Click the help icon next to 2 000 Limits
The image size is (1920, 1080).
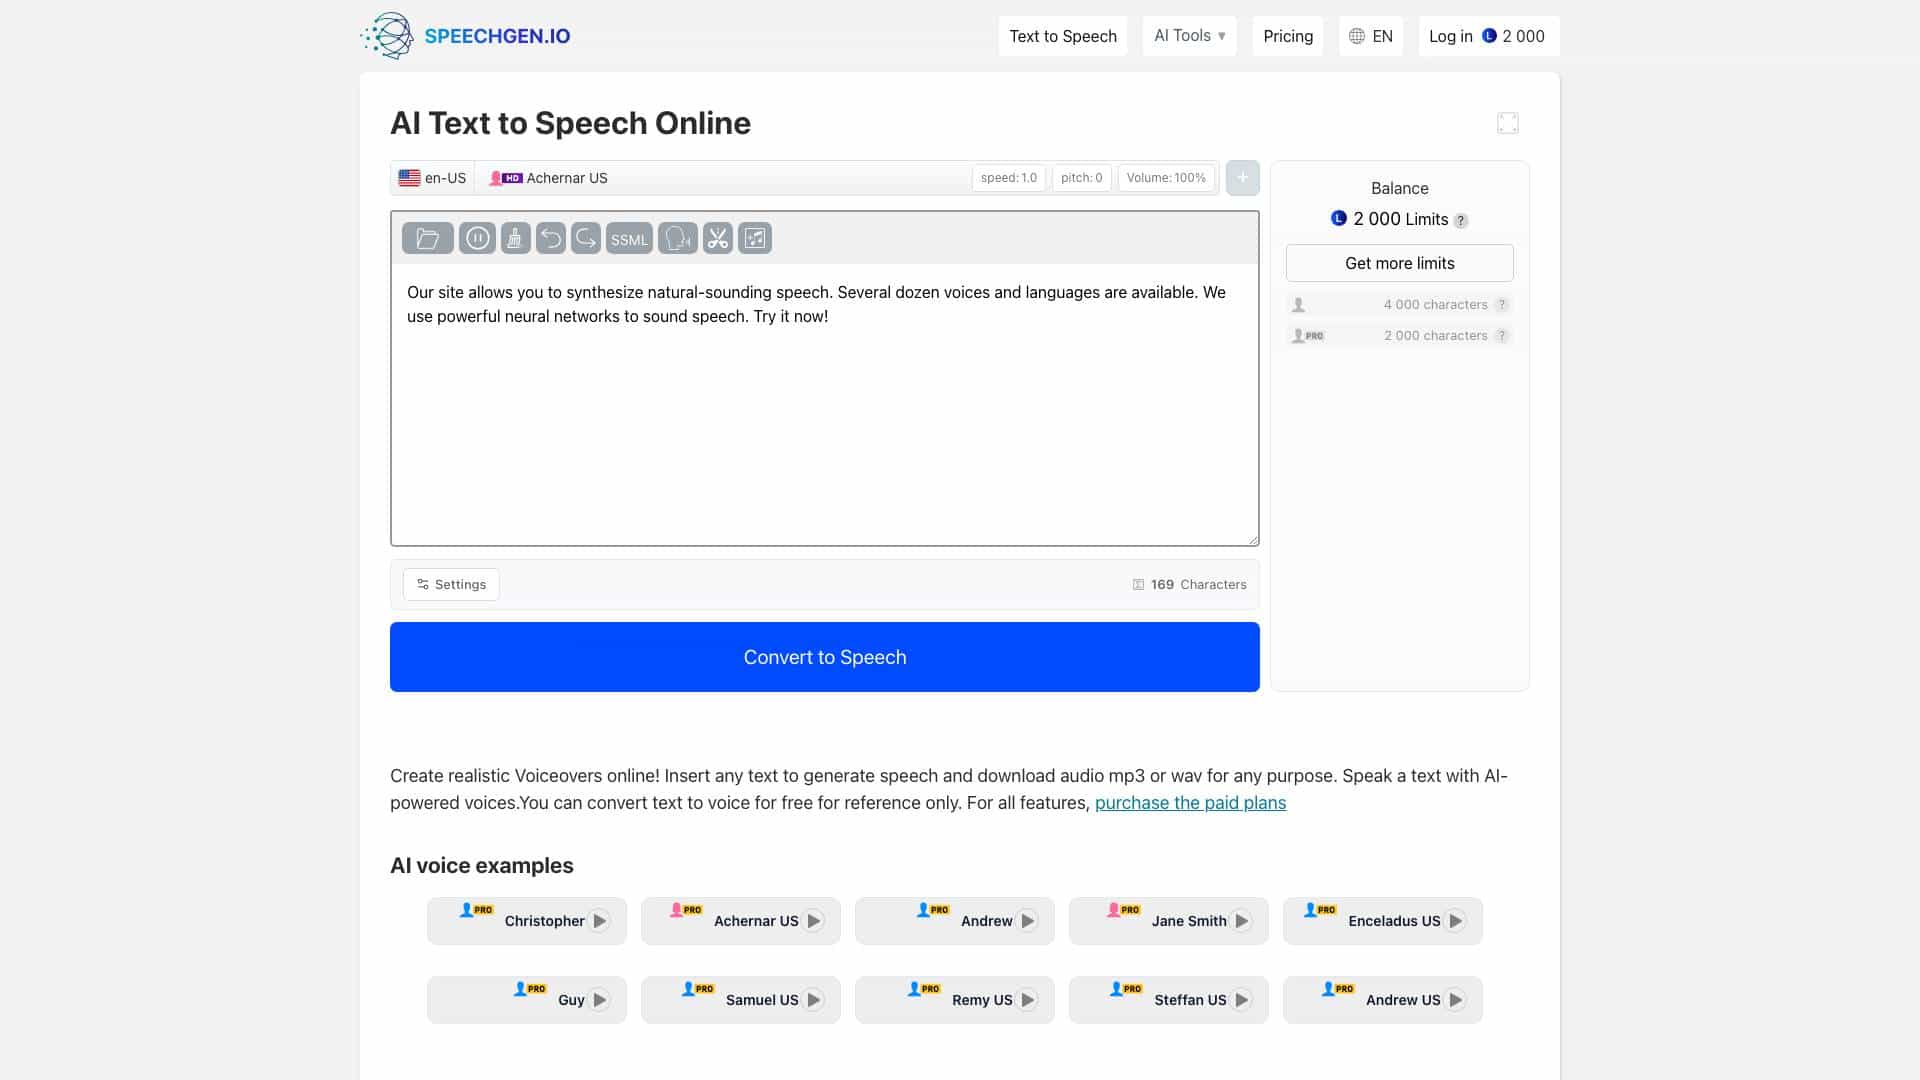point(1461,220)
